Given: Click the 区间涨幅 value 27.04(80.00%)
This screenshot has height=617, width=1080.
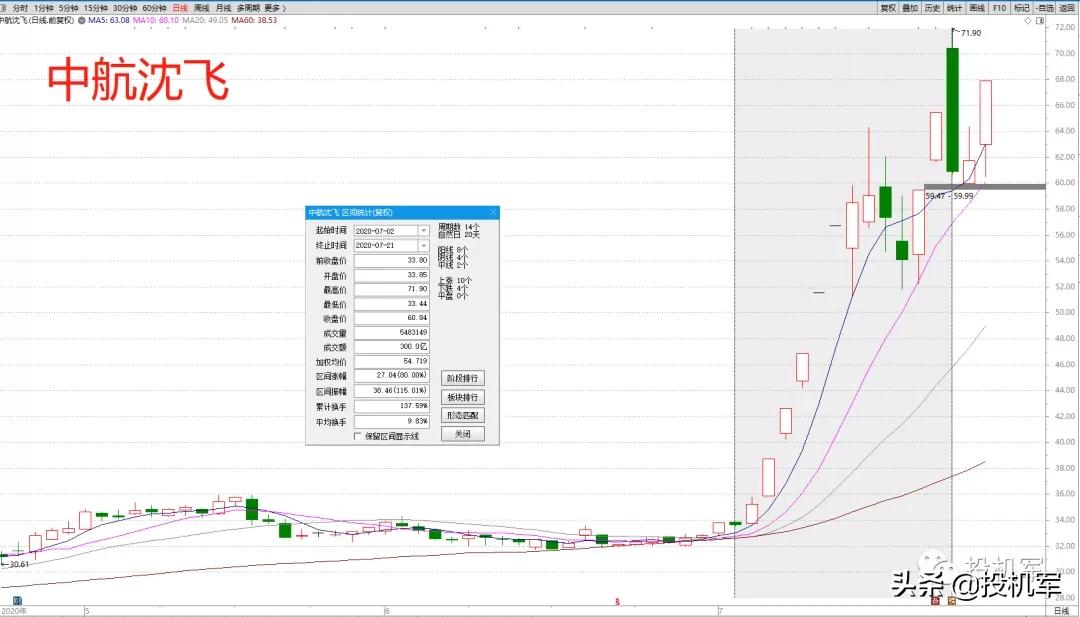Looking at the screenshot, I should click(391, 376).
